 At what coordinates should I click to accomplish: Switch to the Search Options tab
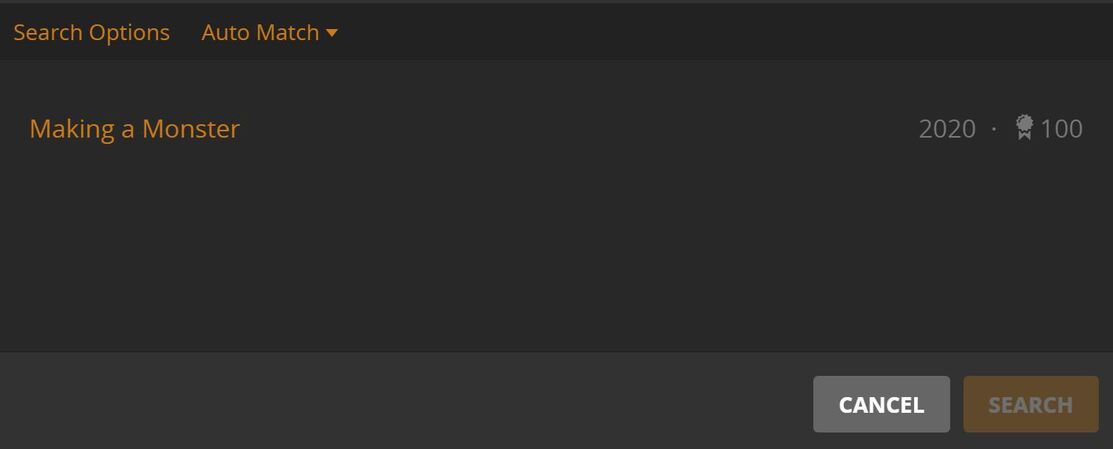click(92, 33)
